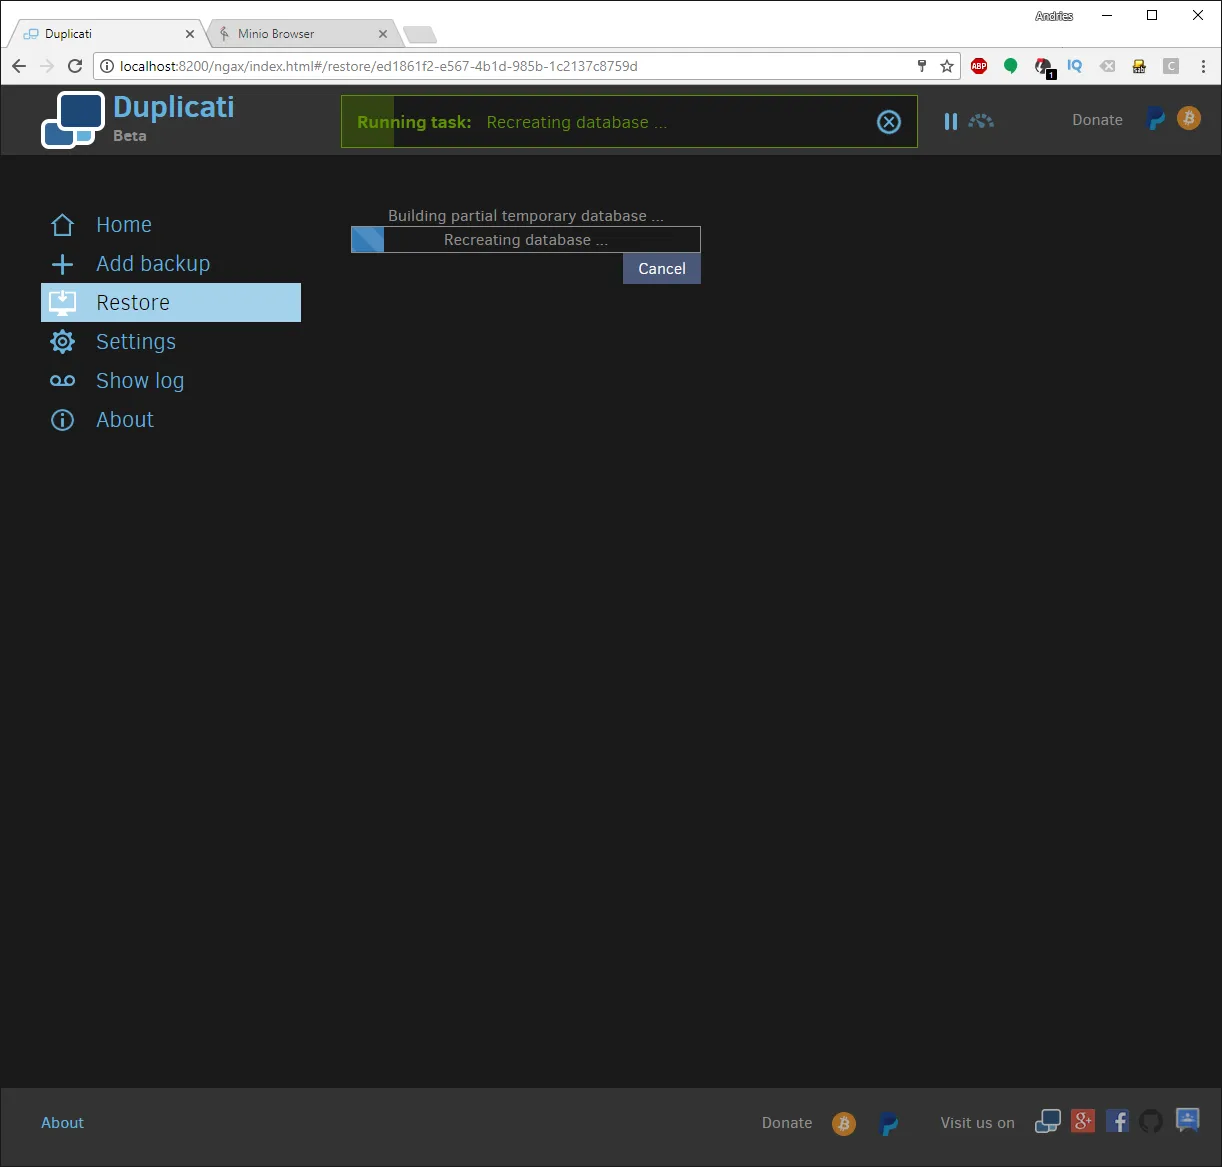1222x1167 pixels.
Task: Click the About info icon in sidebar
Action: 63,420
